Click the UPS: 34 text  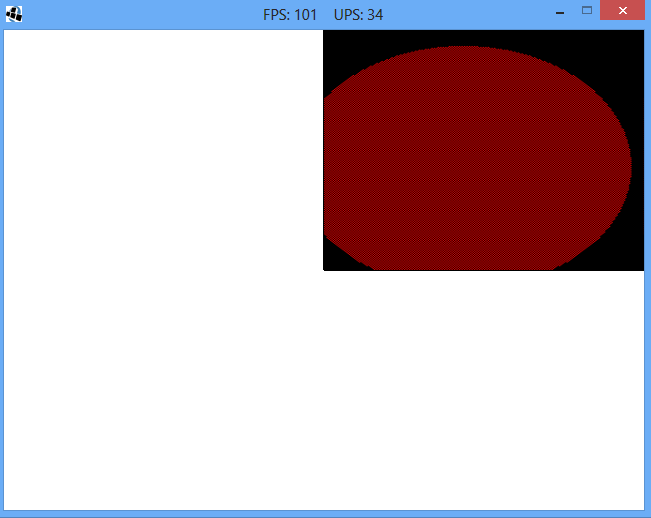[x=358, y=15]
